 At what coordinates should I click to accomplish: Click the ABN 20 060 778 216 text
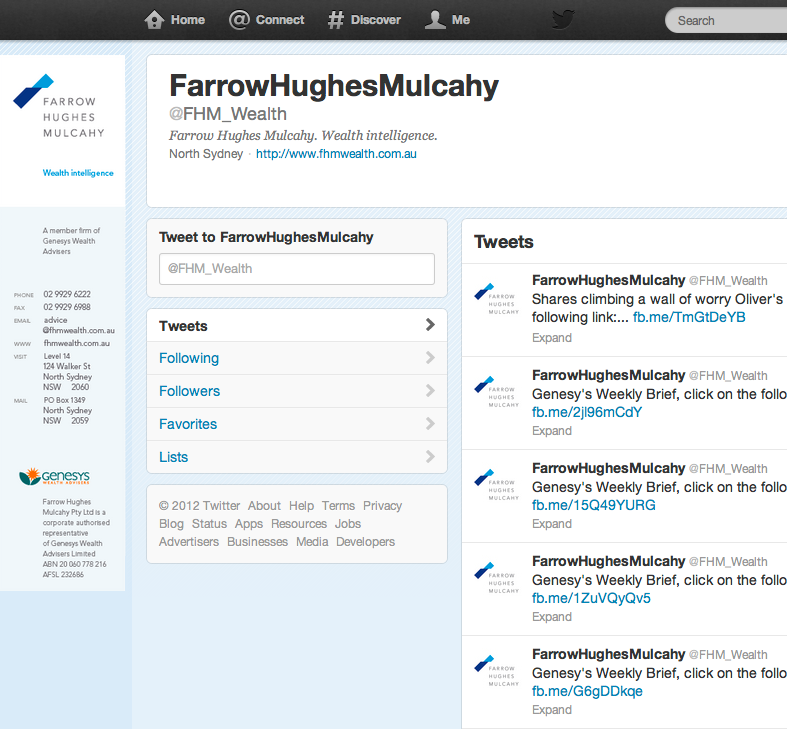(x=74, y=564)
